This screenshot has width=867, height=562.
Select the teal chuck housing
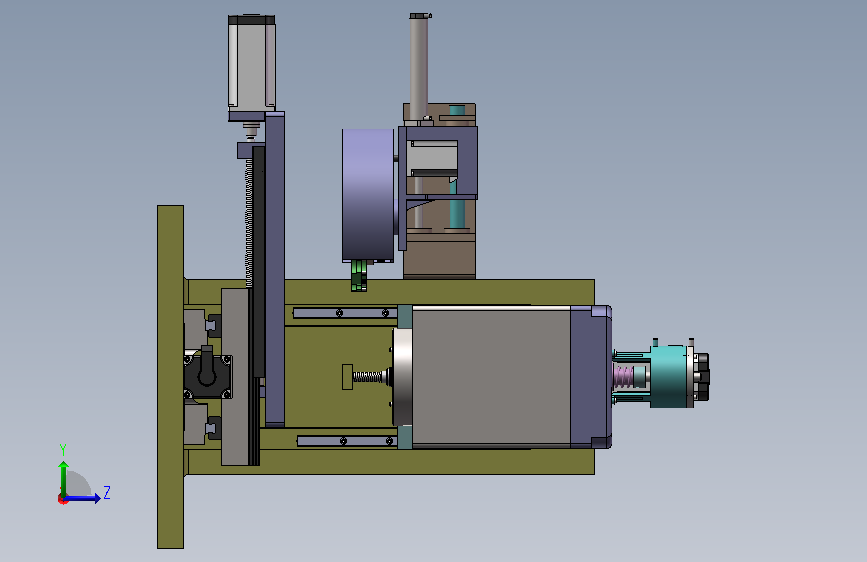click(x=669, y=376)
